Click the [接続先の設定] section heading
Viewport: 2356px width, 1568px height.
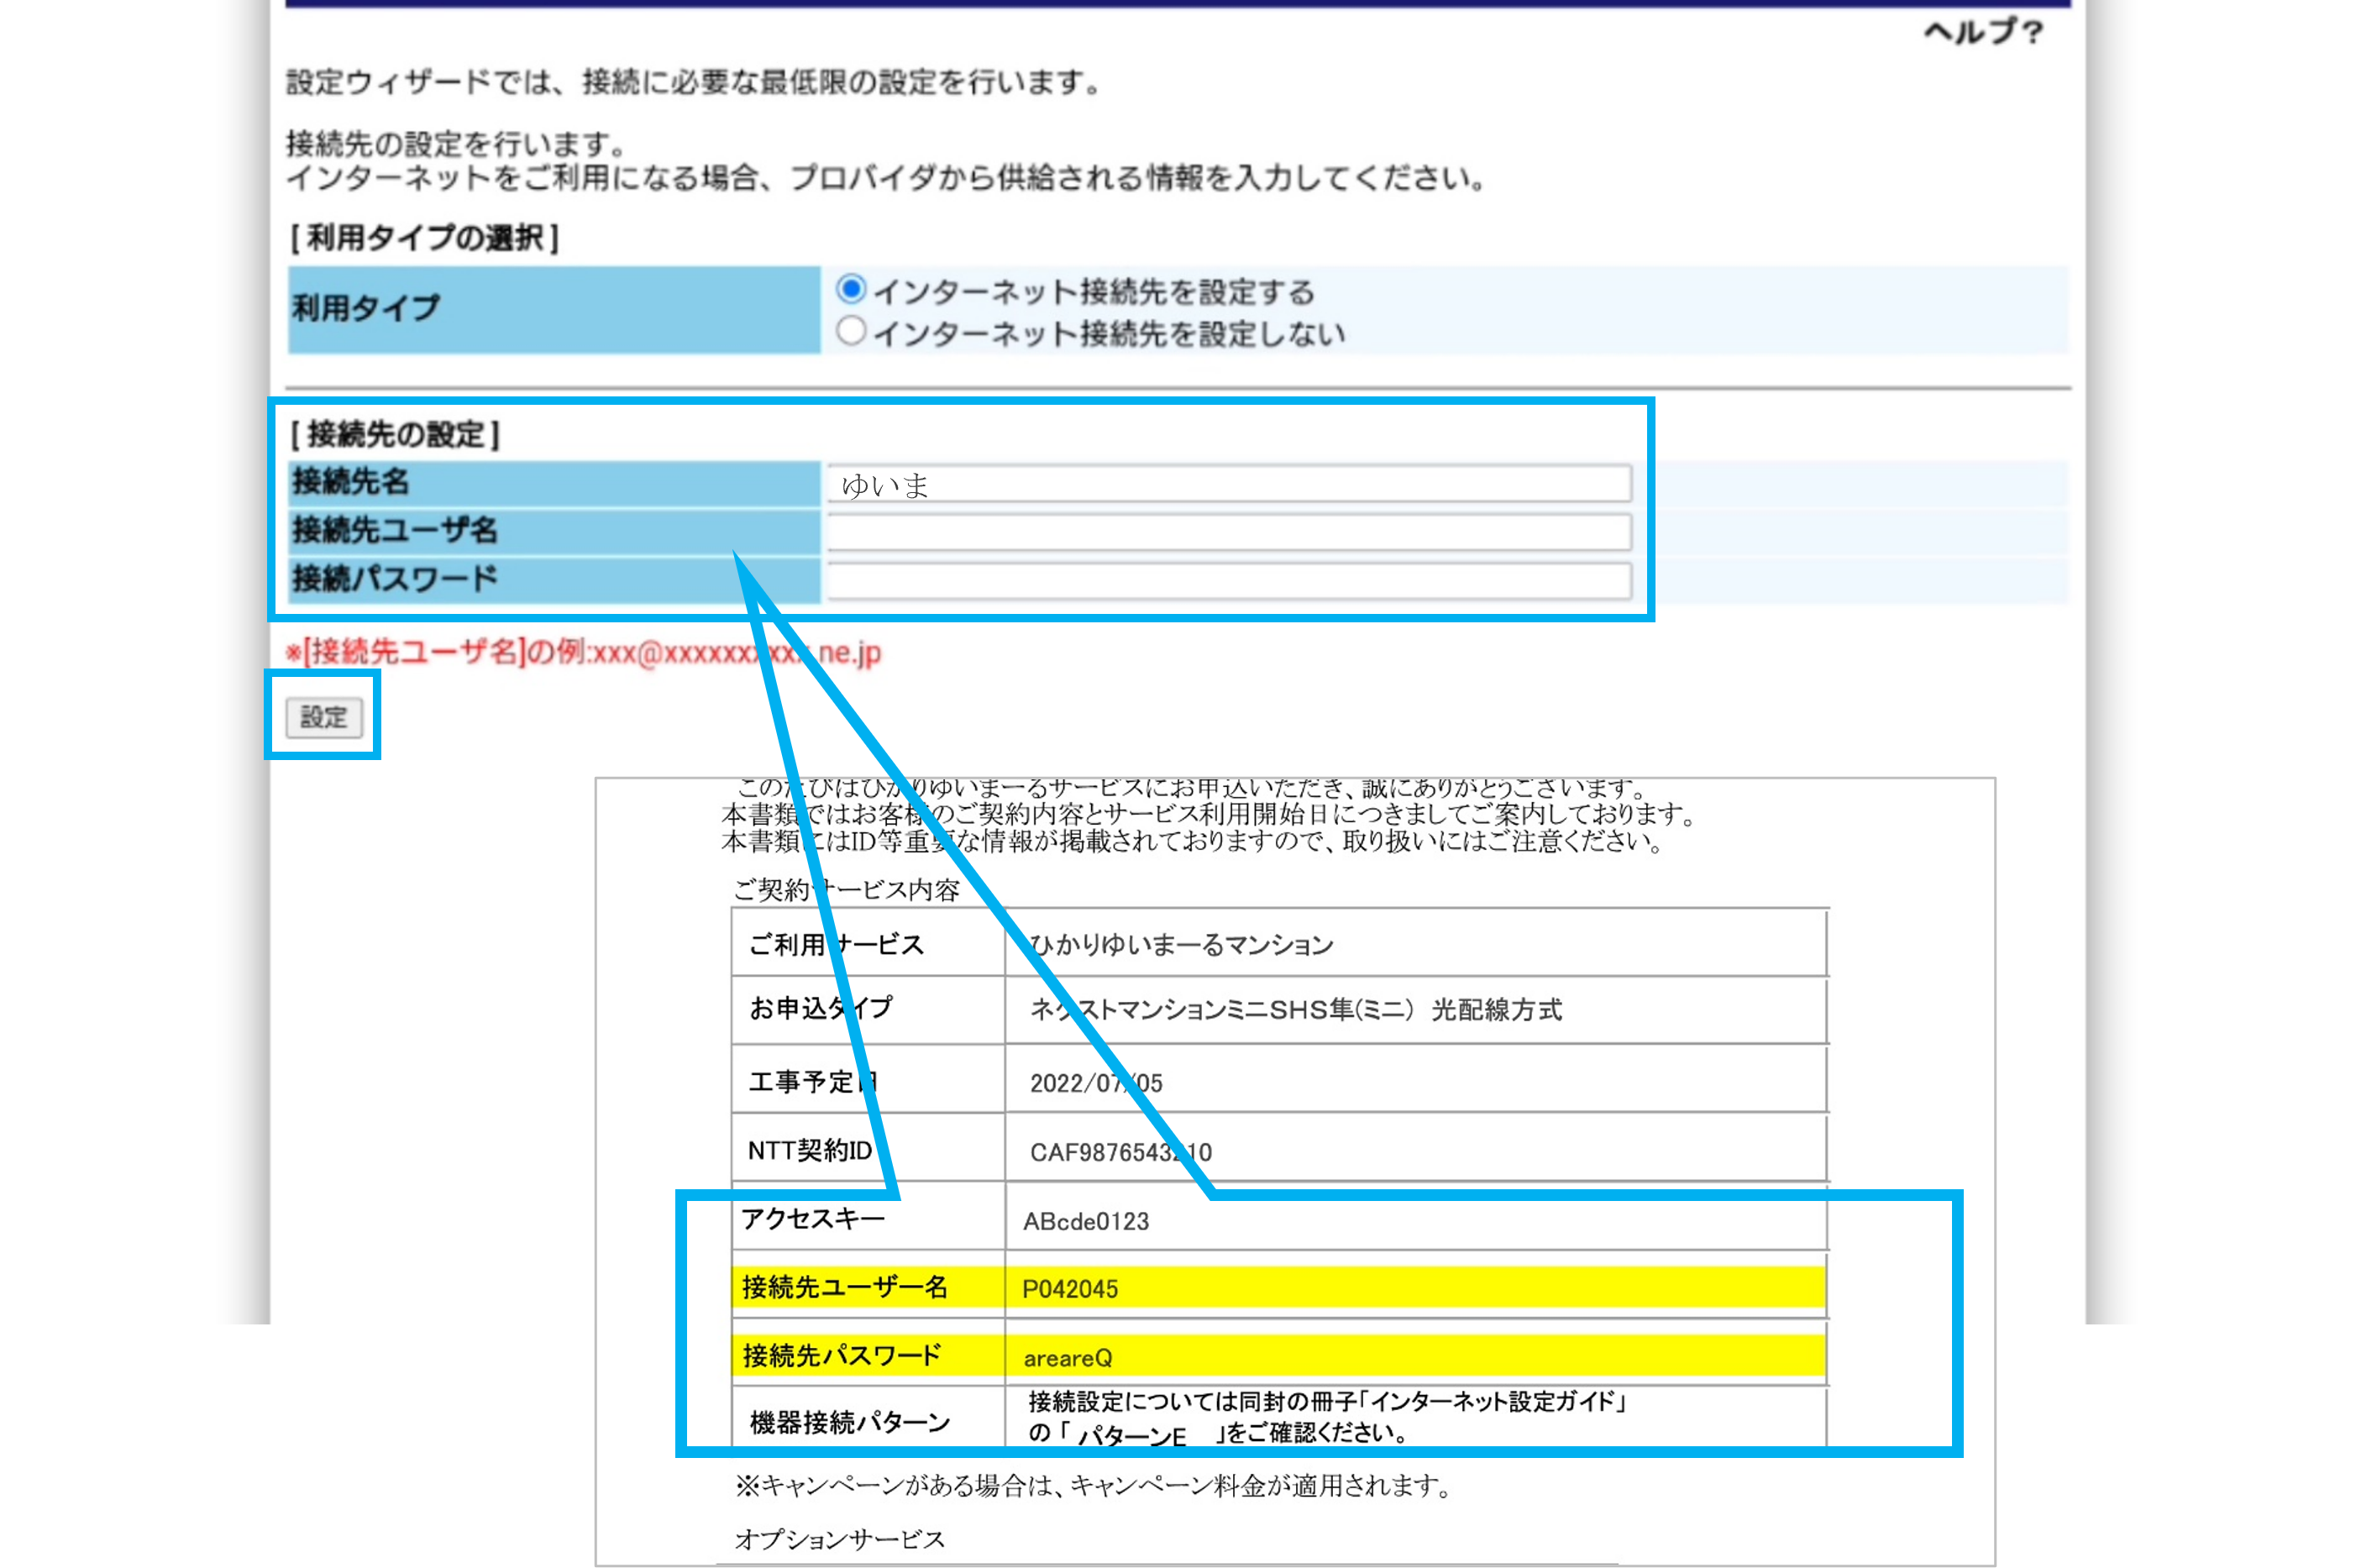pos(395,434)
